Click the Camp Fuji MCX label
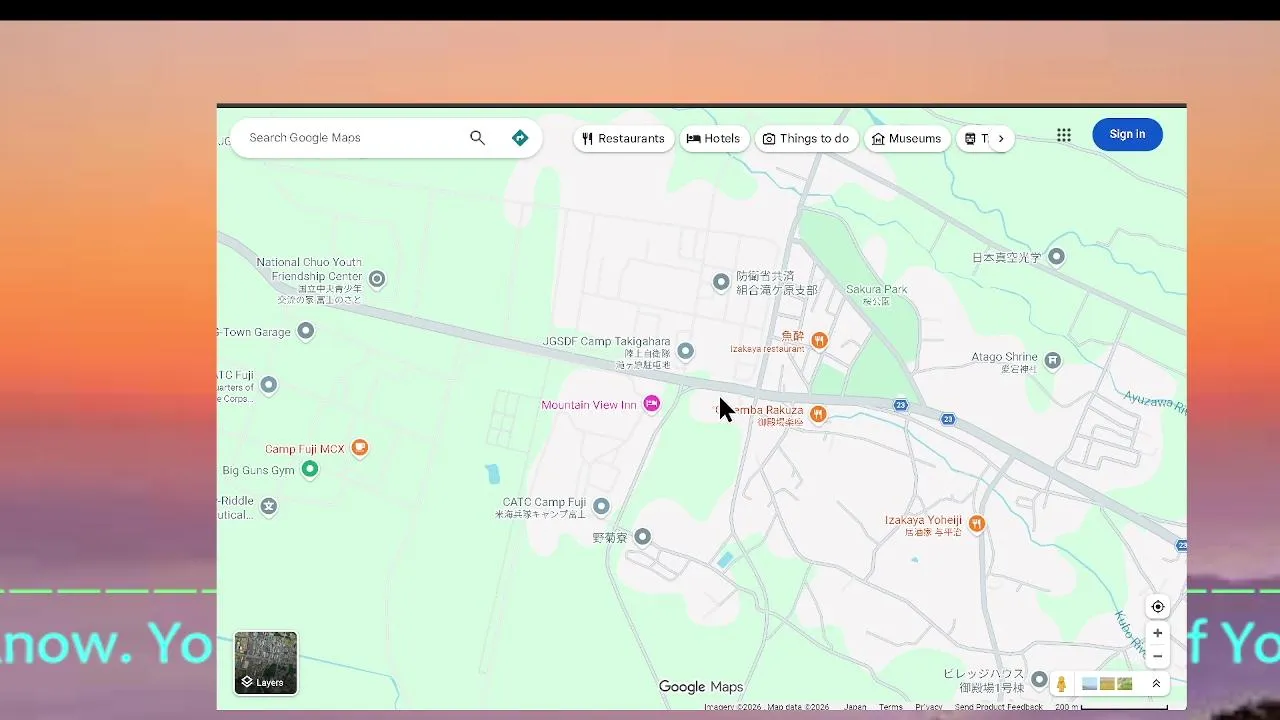 (x=304, y=449)
